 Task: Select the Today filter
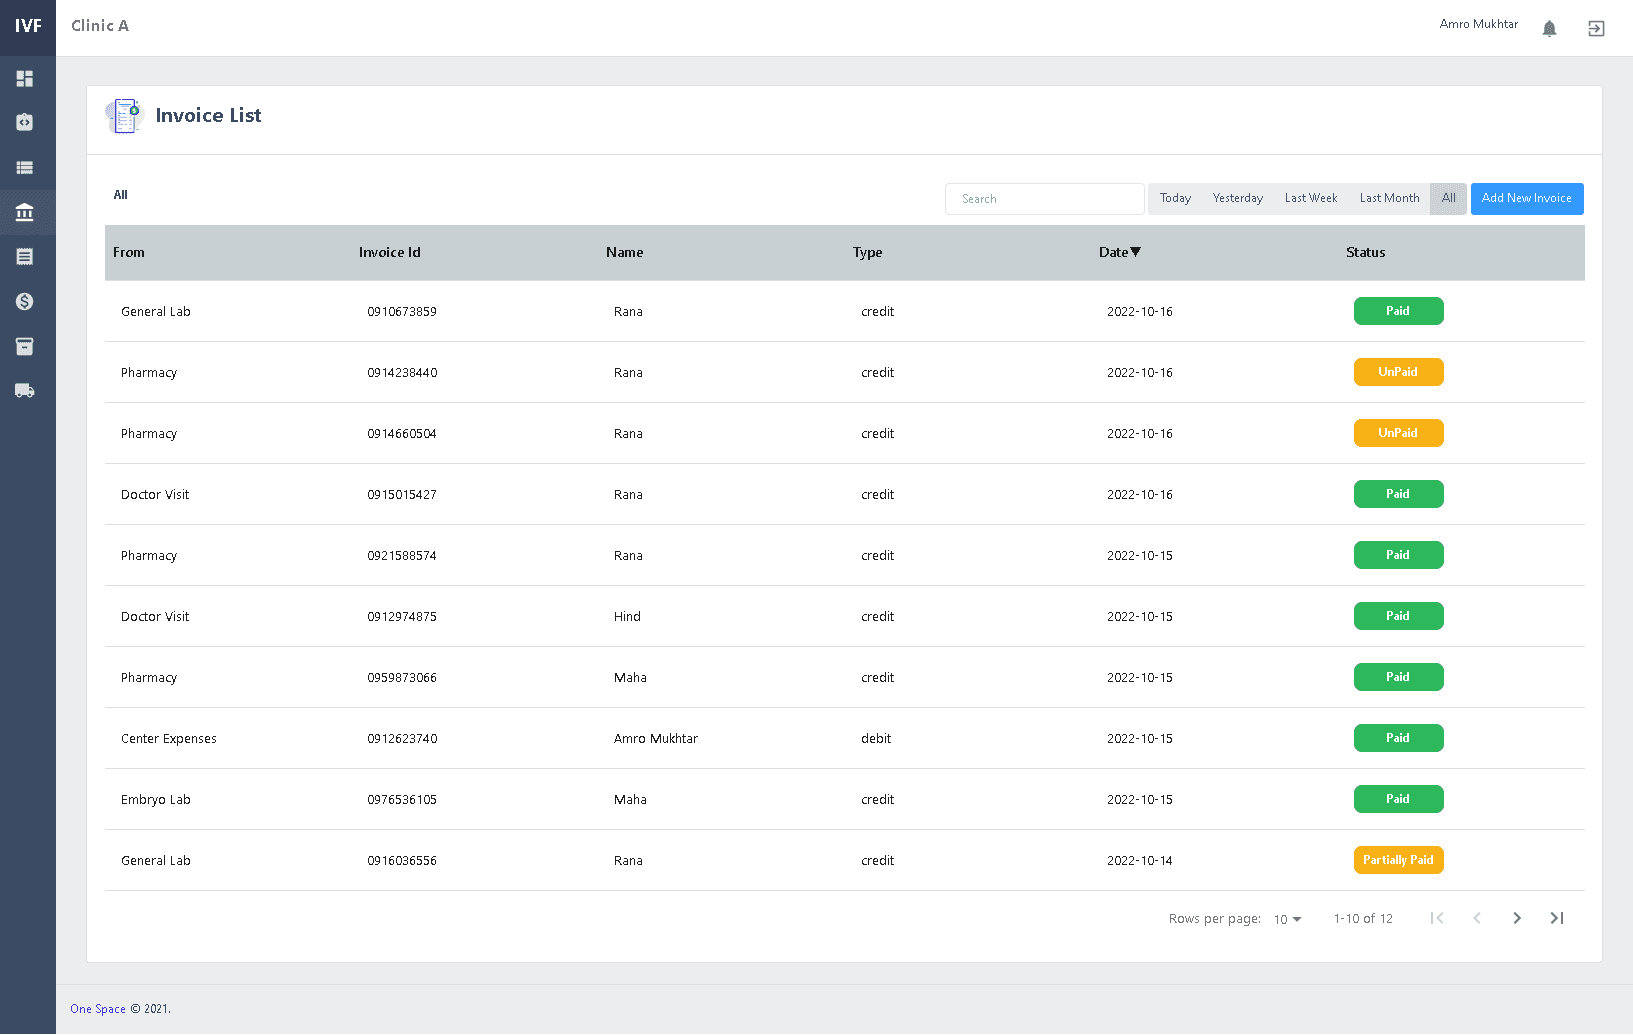pyautogui.click(x=1175, y=198)
